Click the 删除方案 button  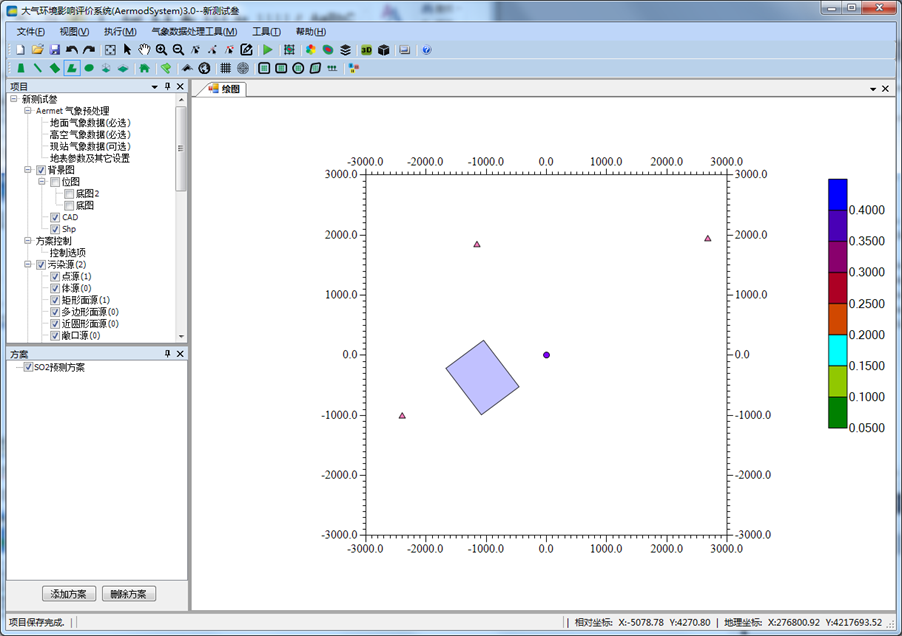pos(128,594)
